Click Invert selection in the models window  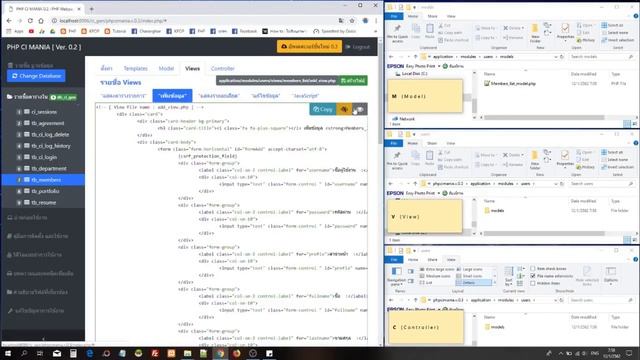pyautogui.click(x=617, y=40)
